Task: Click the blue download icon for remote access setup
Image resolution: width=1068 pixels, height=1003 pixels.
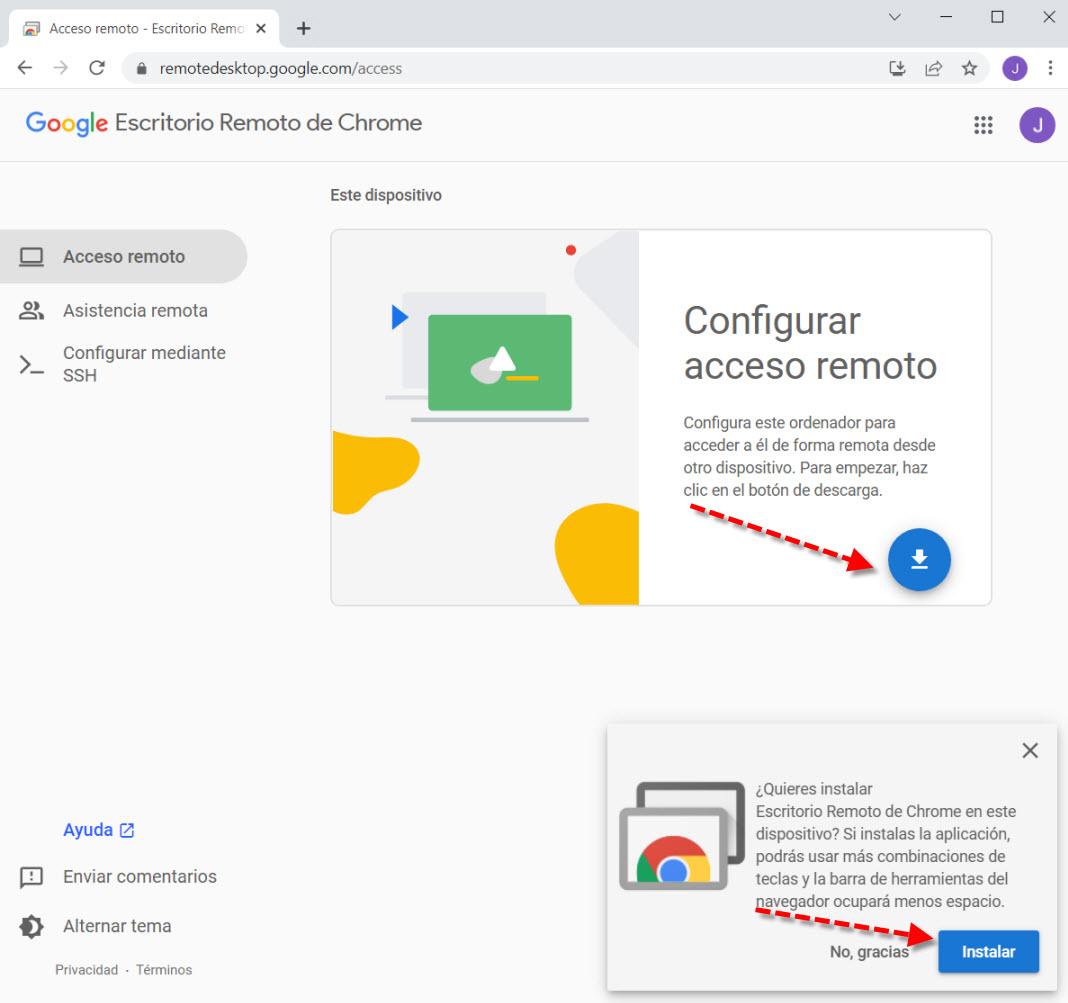Action: point(918,560)
